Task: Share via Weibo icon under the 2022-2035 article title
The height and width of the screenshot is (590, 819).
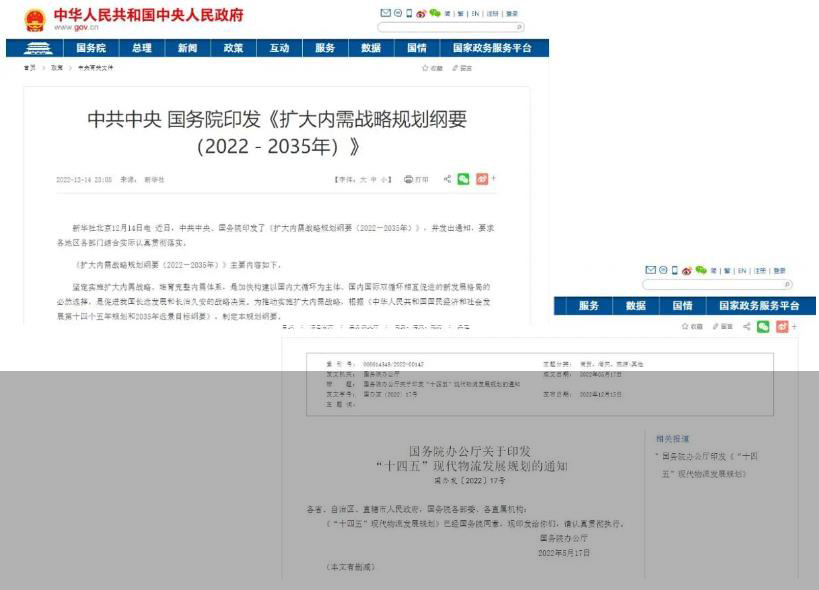Action: pyautogui.click(x=482, y=179)
